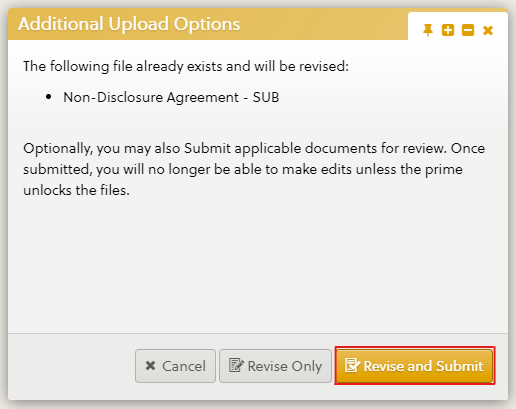The height and width of the screenshot is (409, 516).
Task: Pin the Additional Upload Options dialog
Action: (428, 30)
